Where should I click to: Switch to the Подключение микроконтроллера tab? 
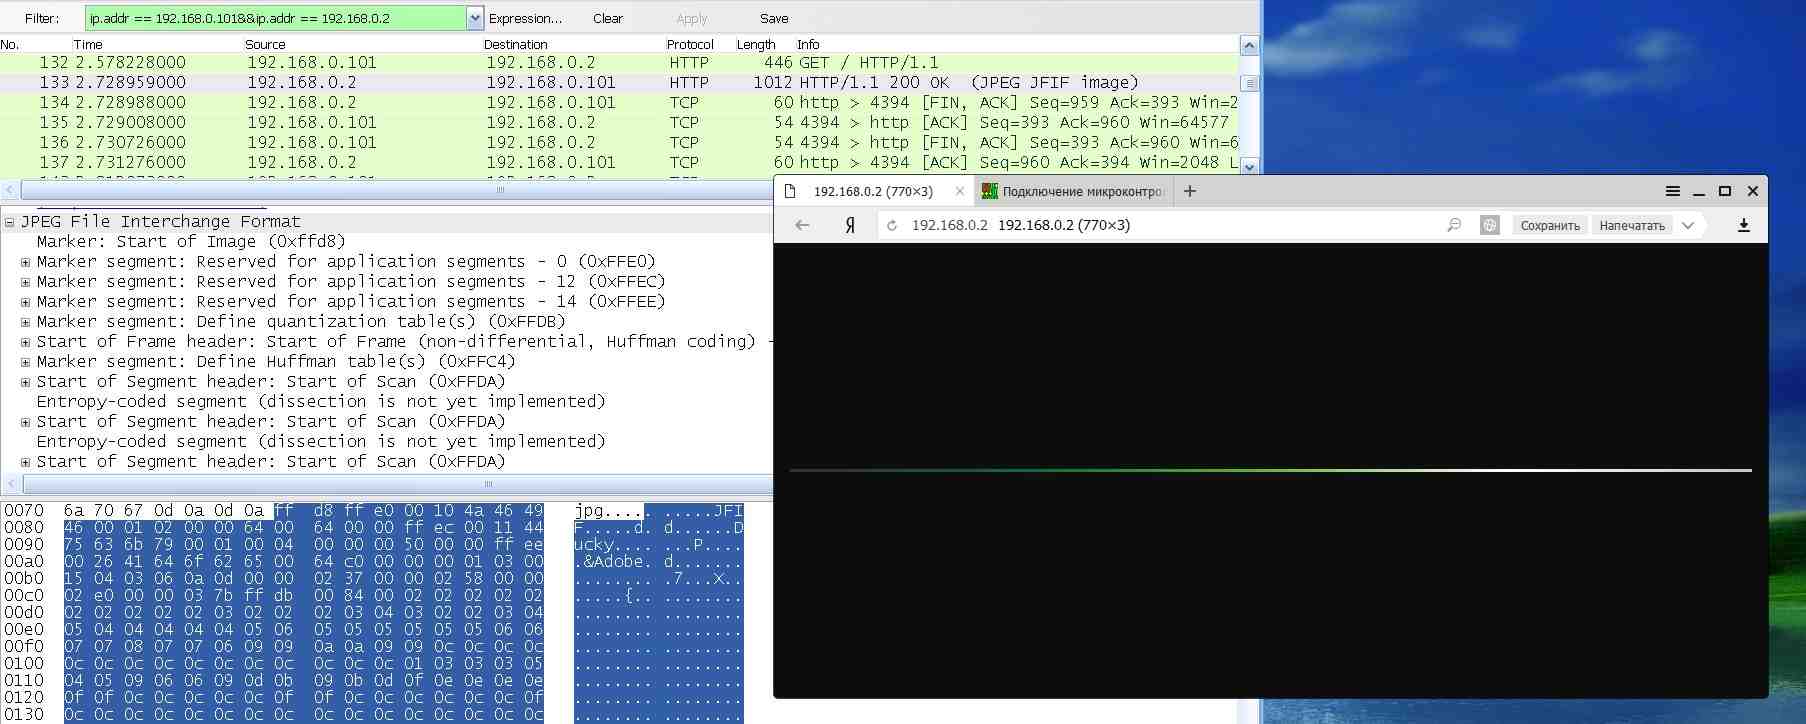click(x=1072, y=191)
